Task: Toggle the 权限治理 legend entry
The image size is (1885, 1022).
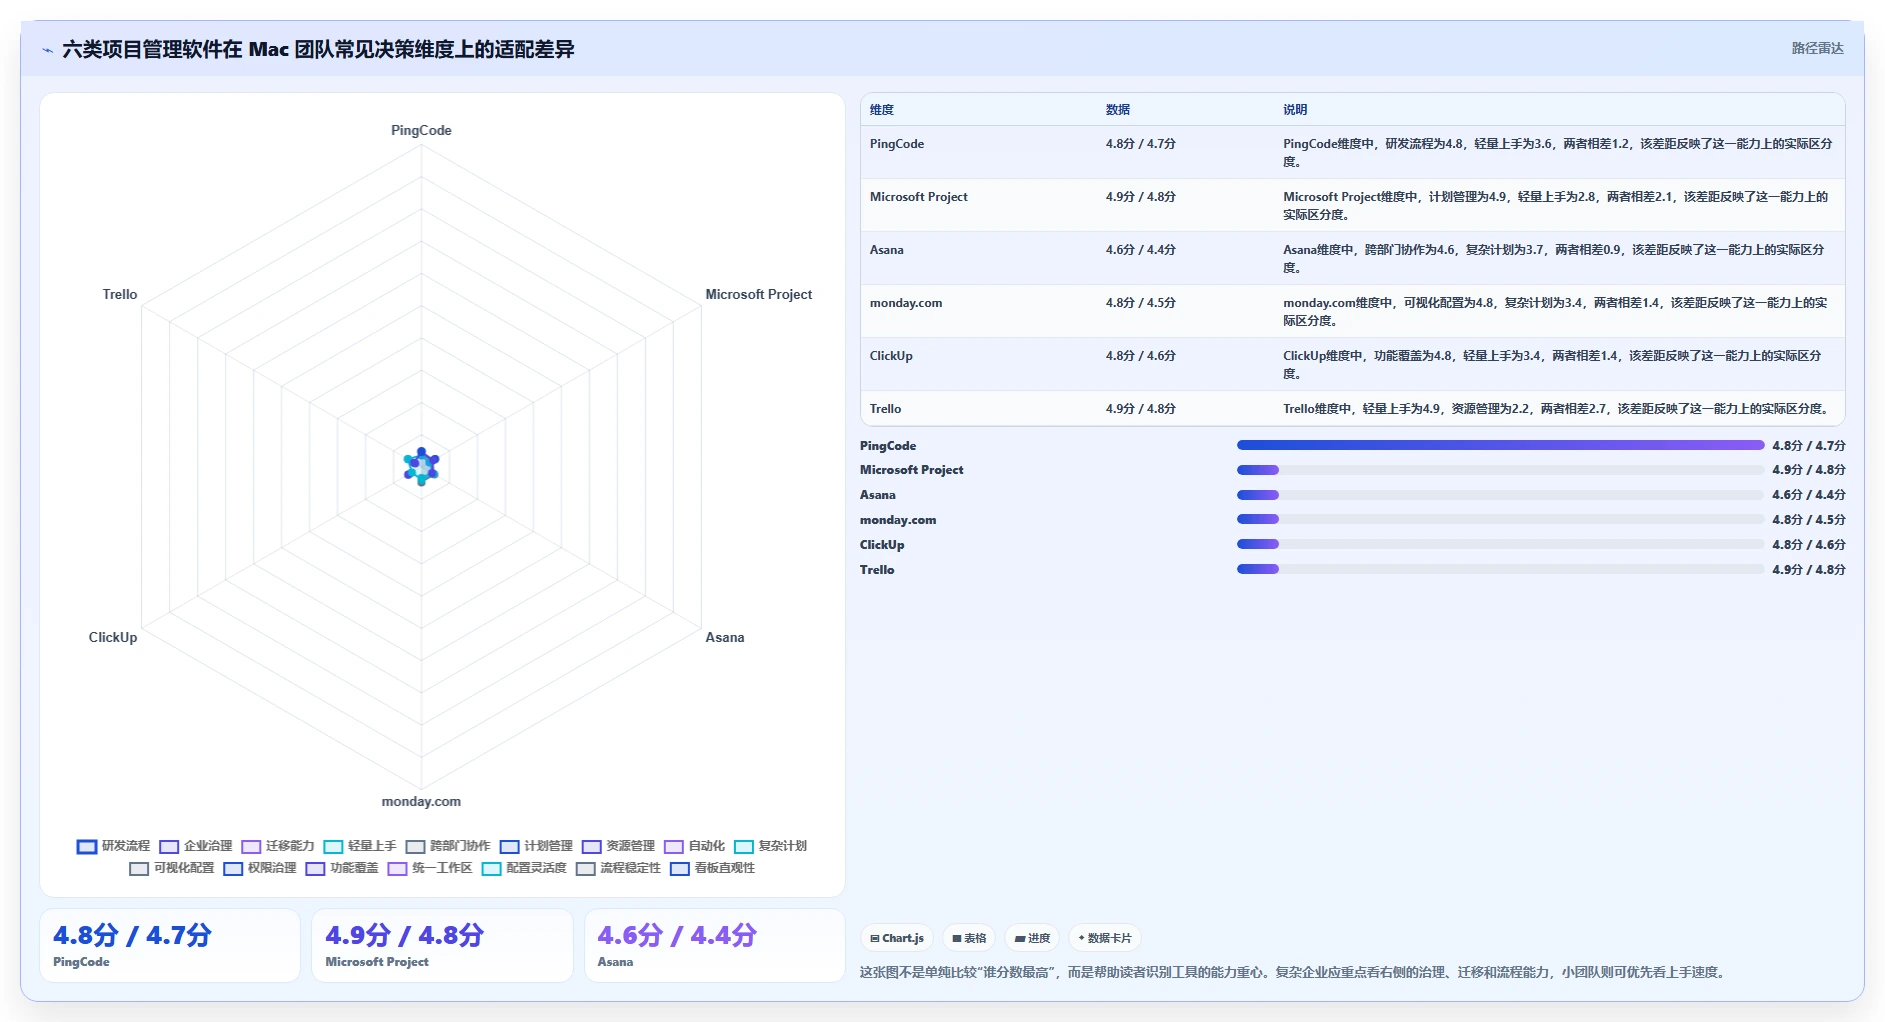Action: pyautogui.click(x=260, y=868)
